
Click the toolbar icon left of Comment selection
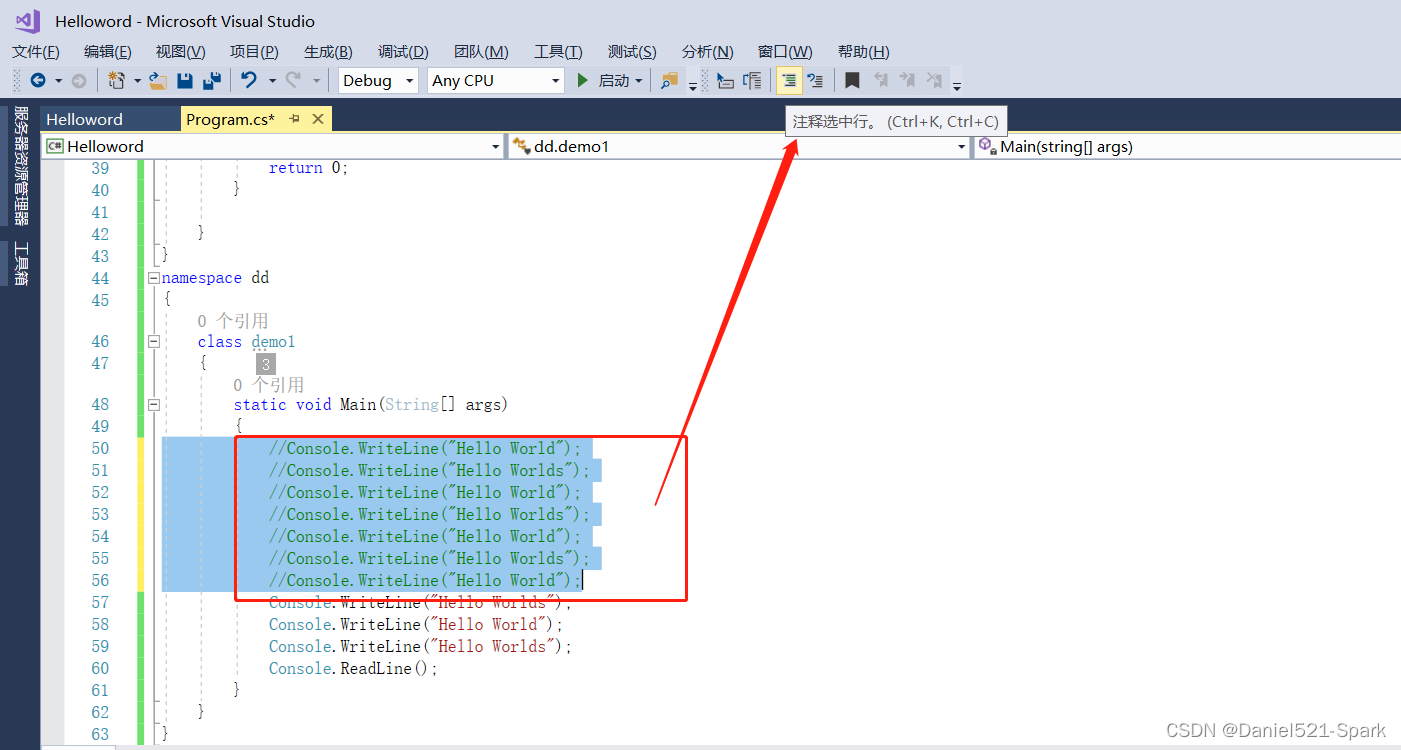(753, 80)
